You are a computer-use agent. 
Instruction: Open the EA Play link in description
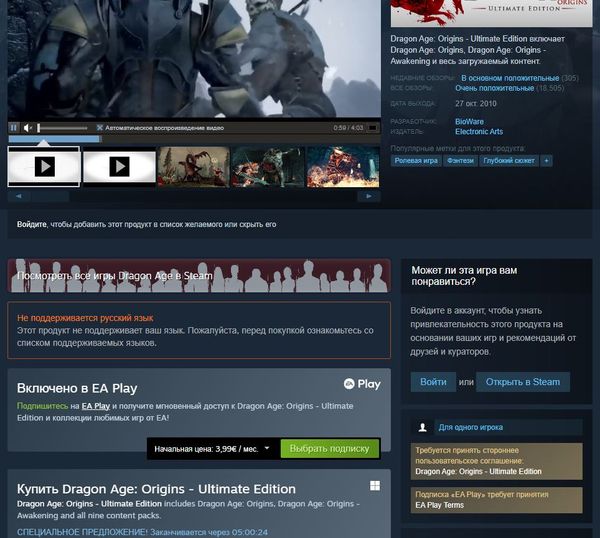coord(96,406)
